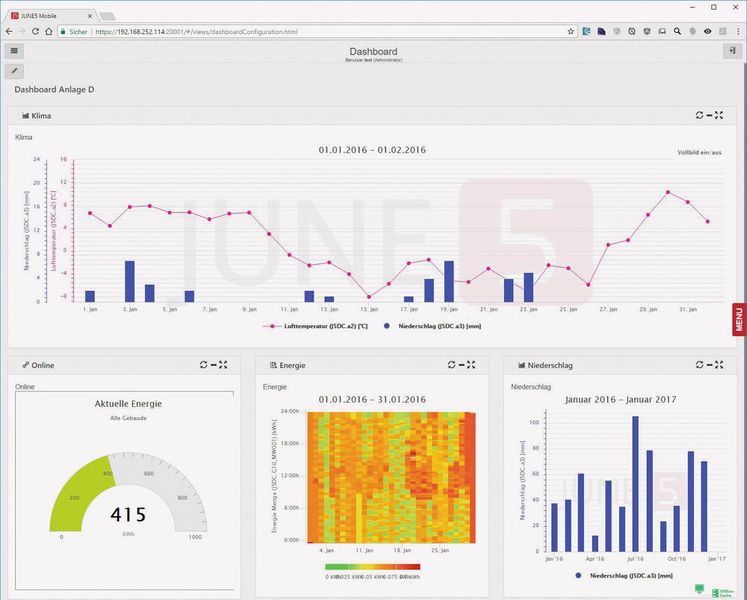Toggle the Lufttemperatur series in the Klima legend
747x600 pixels.
(315, 326)
